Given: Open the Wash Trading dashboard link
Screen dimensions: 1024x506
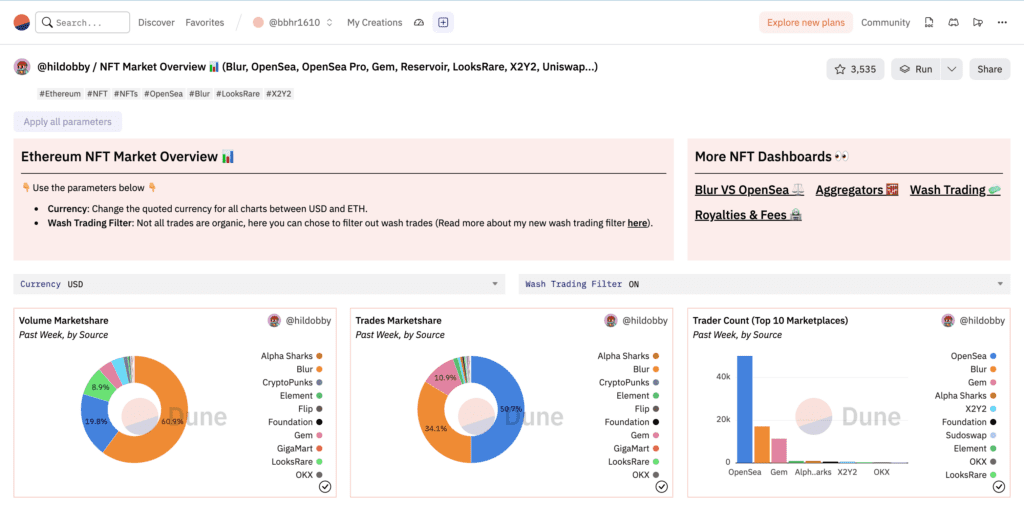Looking at the screenshot, I should (955, 190).
